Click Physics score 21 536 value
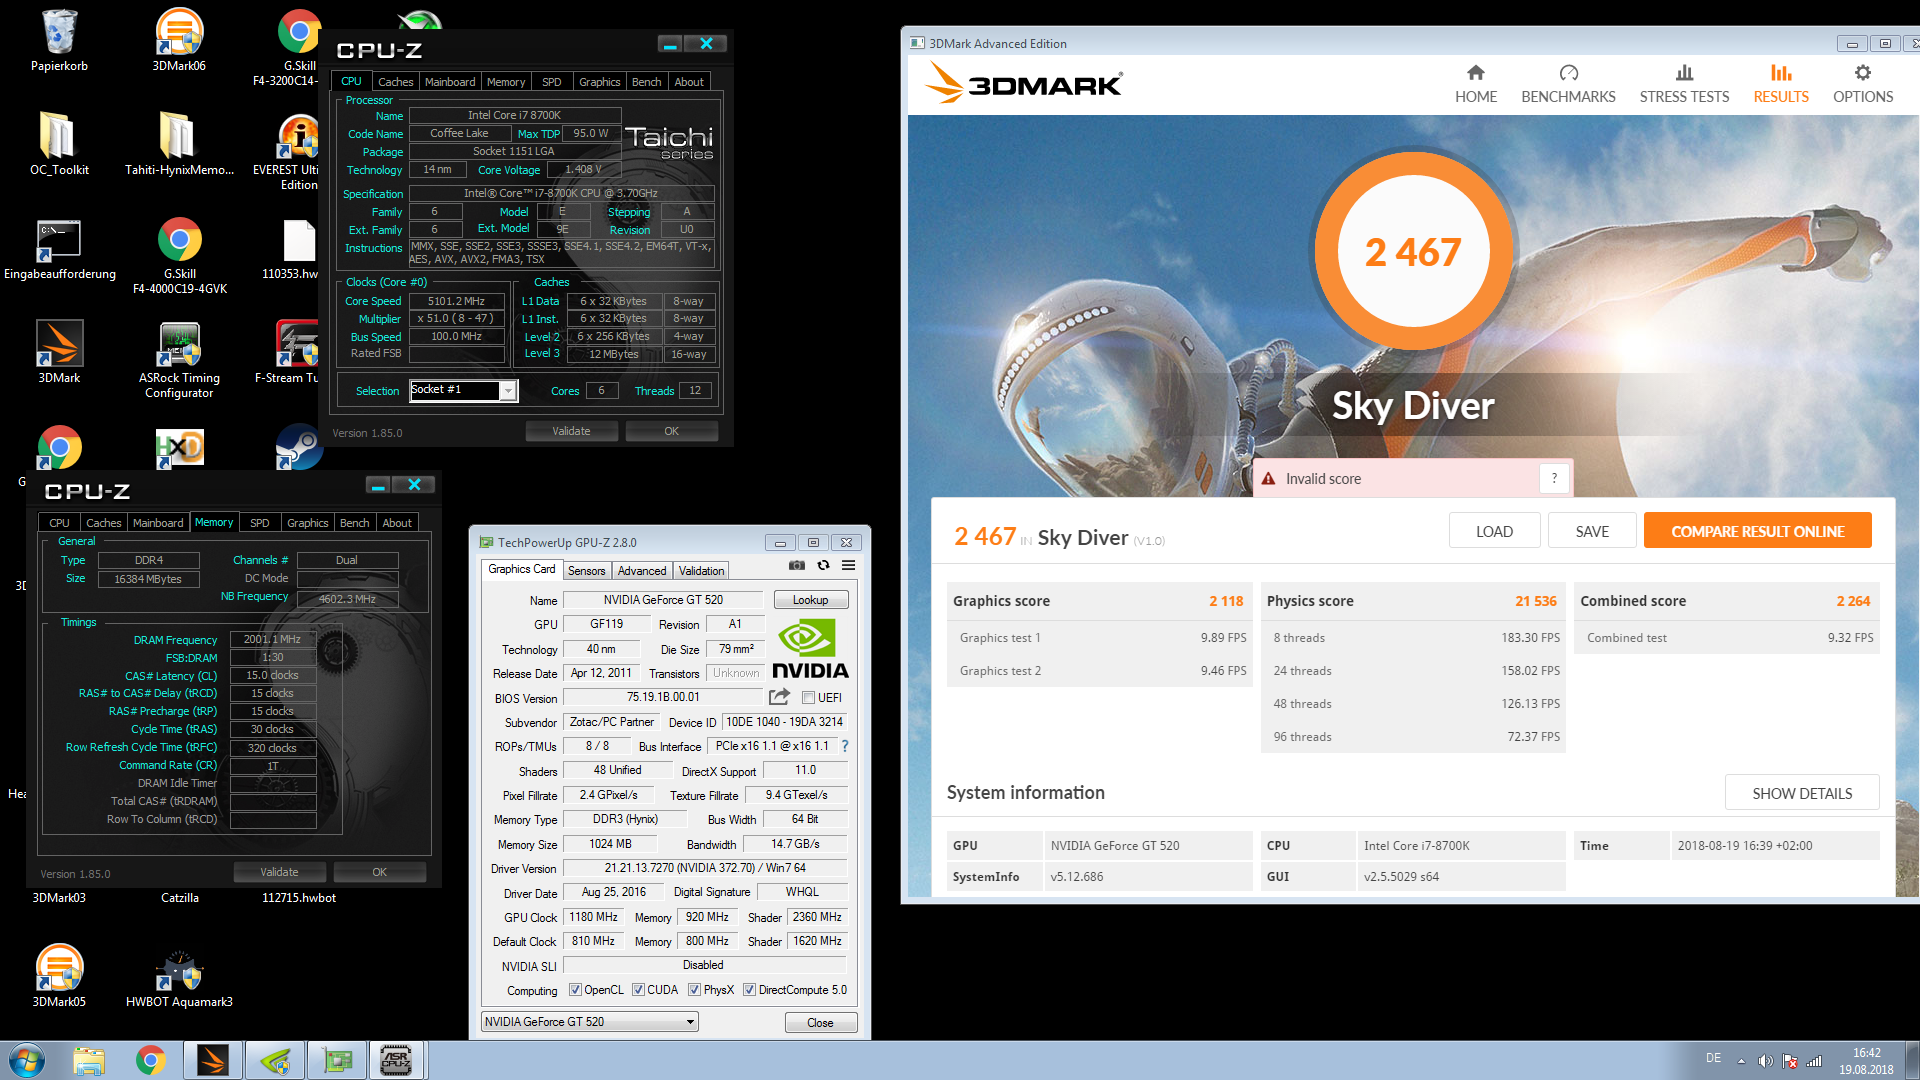This screenshot has height=1080, width=1920. click(1535, 601)
